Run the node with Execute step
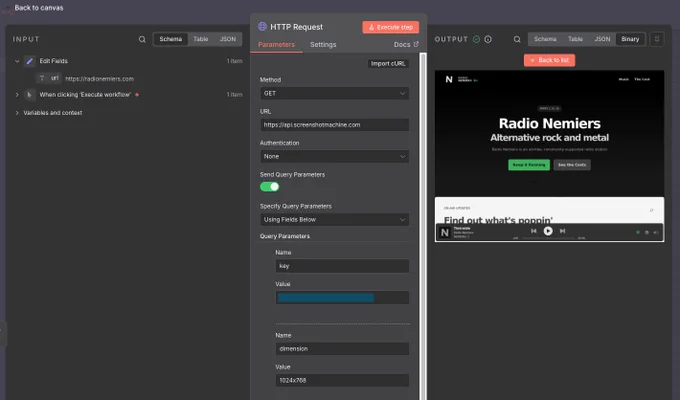Viewport: 680px width, 400px height. click(x=390, y=27)
